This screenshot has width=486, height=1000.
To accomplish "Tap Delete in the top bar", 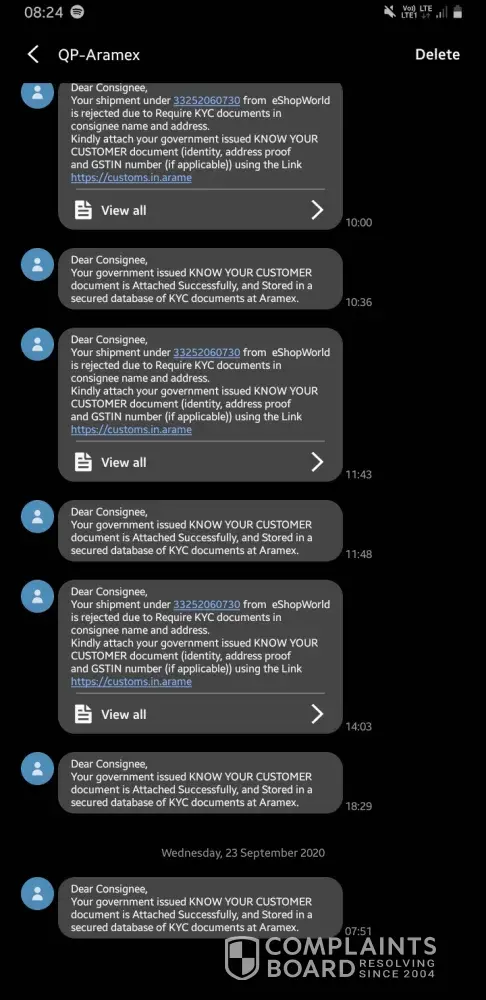I will click(437, 54).
